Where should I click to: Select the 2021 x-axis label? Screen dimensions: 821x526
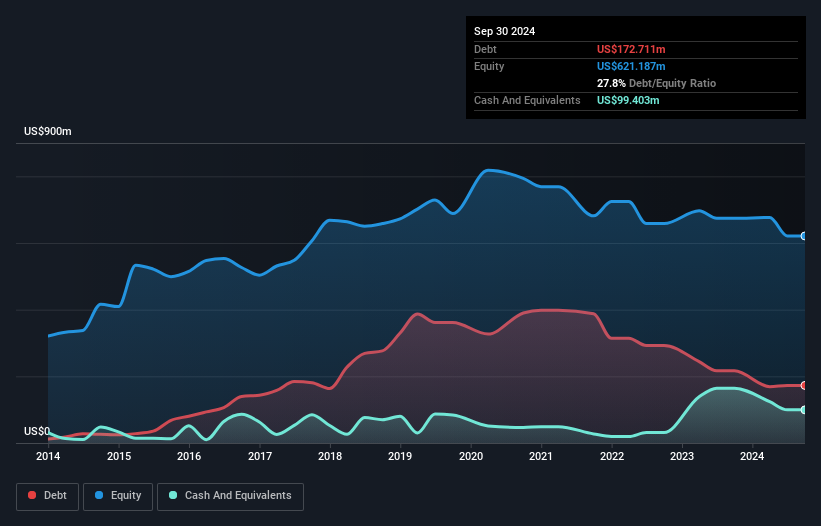(541, 456)
